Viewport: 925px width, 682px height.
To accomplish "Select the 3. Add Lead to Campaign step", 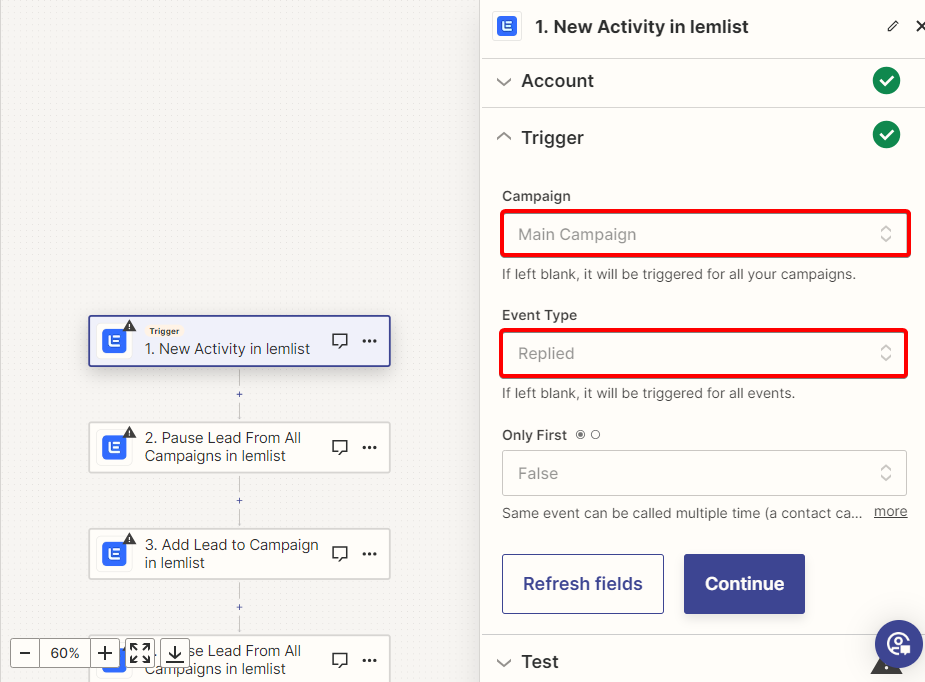I will tap(240, 554).
